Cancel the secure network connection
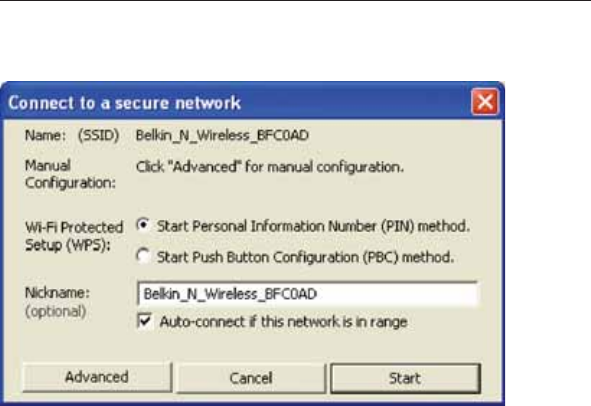The image size is (591, 406). (251, 378)
